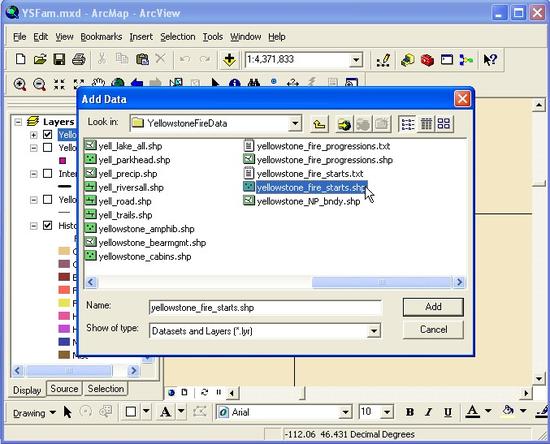This screenshot has width=550, height=444.
Task: Switch to the Selection tab below table of contents
Action: [x=106, y=389]
